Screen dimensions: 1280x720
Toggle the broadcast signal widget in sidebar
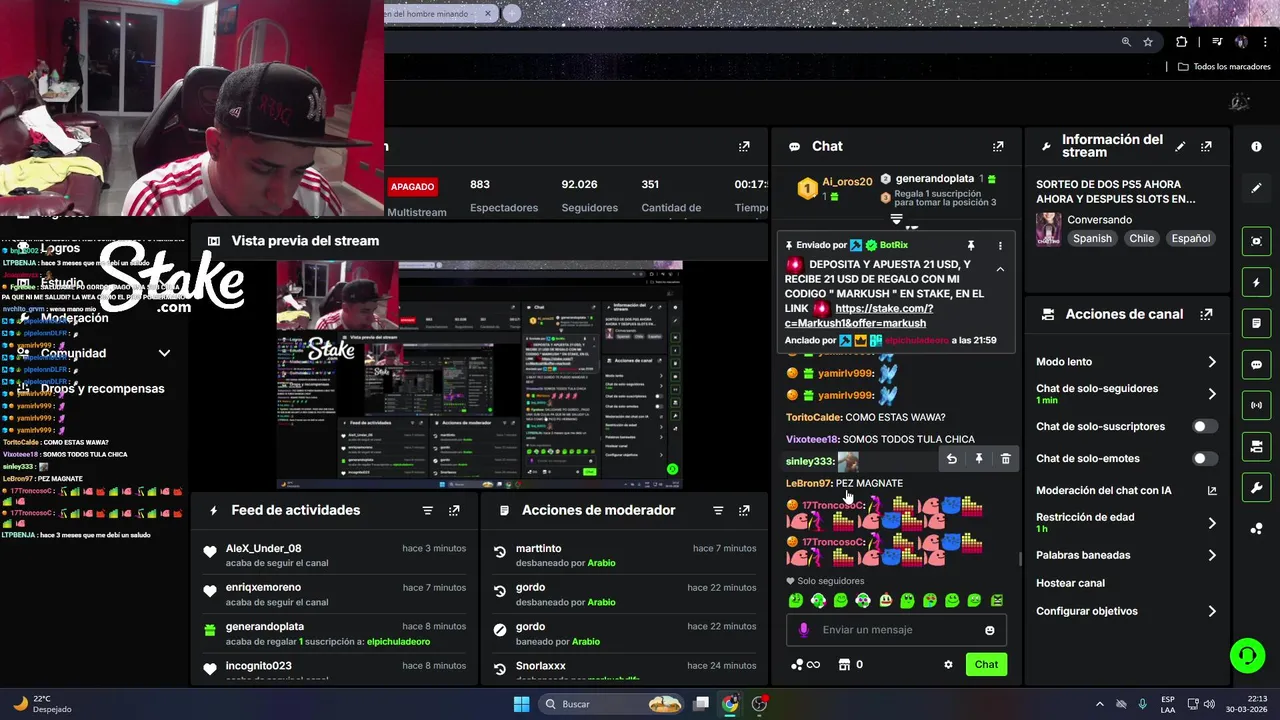pos(1256,405)
